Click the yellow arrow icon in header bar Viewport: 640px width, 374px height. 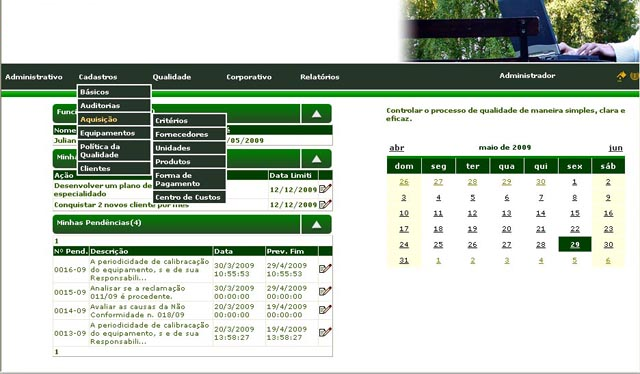point(621,76)
